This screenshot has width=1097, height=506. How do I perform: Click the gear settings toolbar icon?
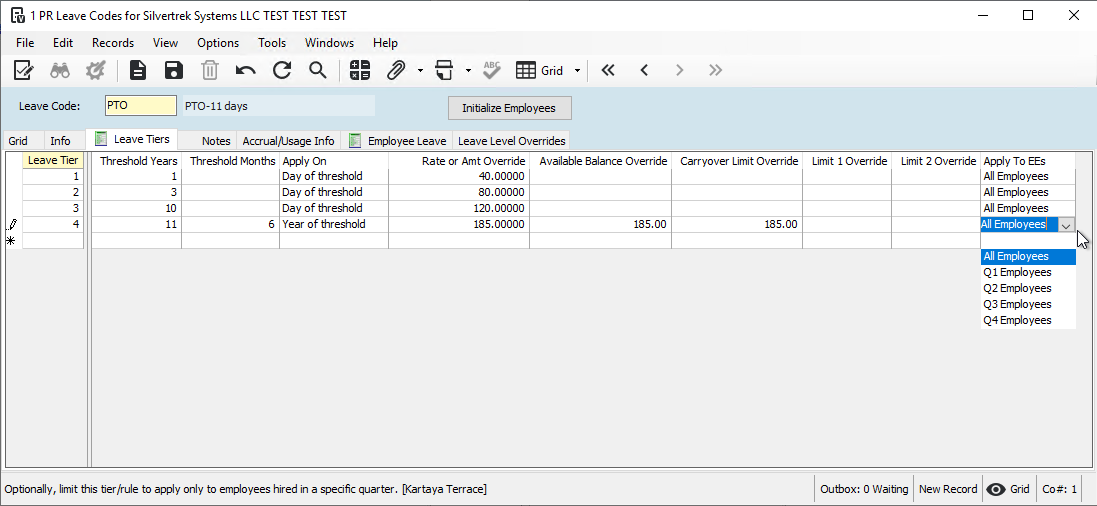point(94,70)
